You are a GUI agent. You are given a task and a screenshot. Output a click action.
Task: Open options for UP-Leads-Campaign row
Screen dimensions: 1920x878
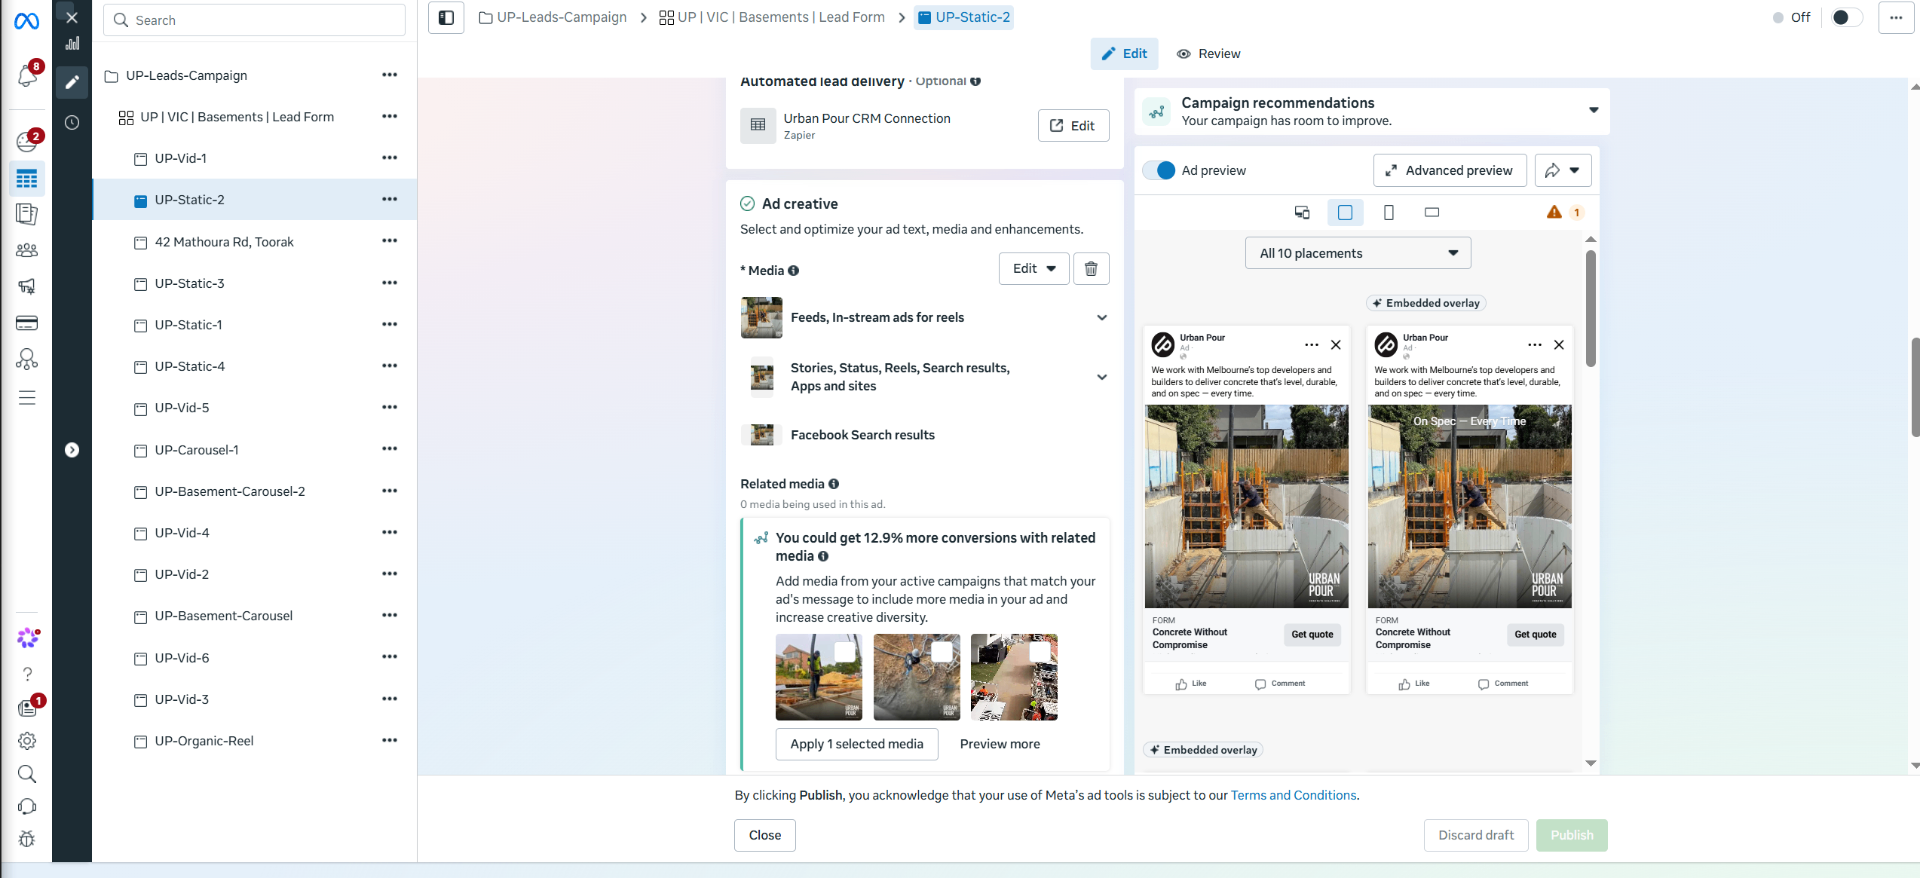pos(390,75)
